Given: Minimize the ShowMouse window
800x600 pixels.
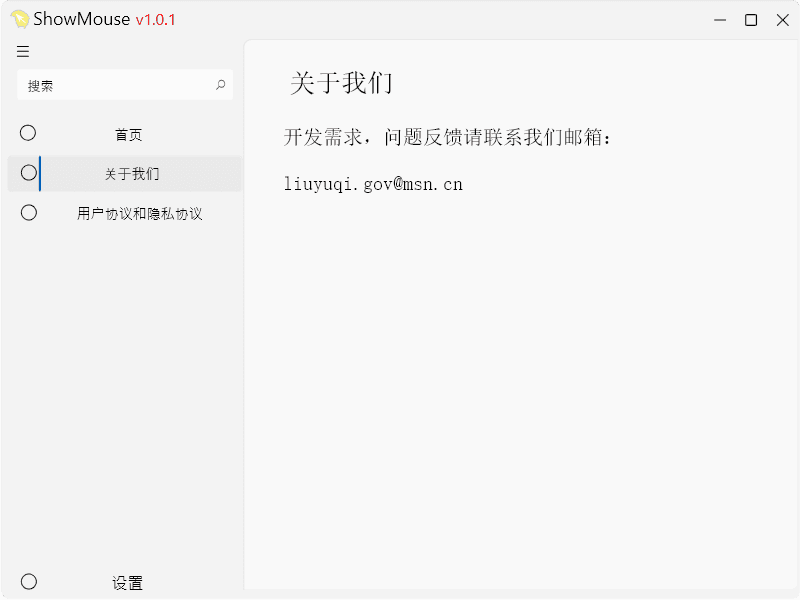Looking at the screenshot, I should pyautogui.click(x=720, y=20).
